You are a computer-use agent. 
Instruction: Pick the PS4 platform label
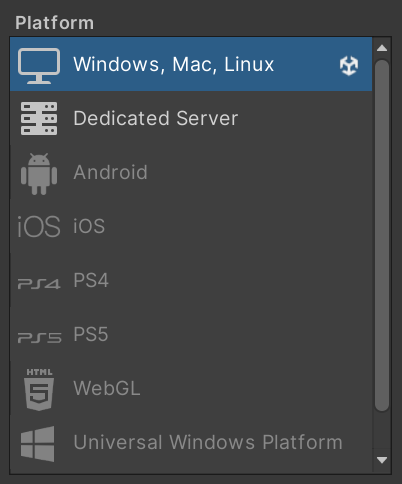[91, 280]
